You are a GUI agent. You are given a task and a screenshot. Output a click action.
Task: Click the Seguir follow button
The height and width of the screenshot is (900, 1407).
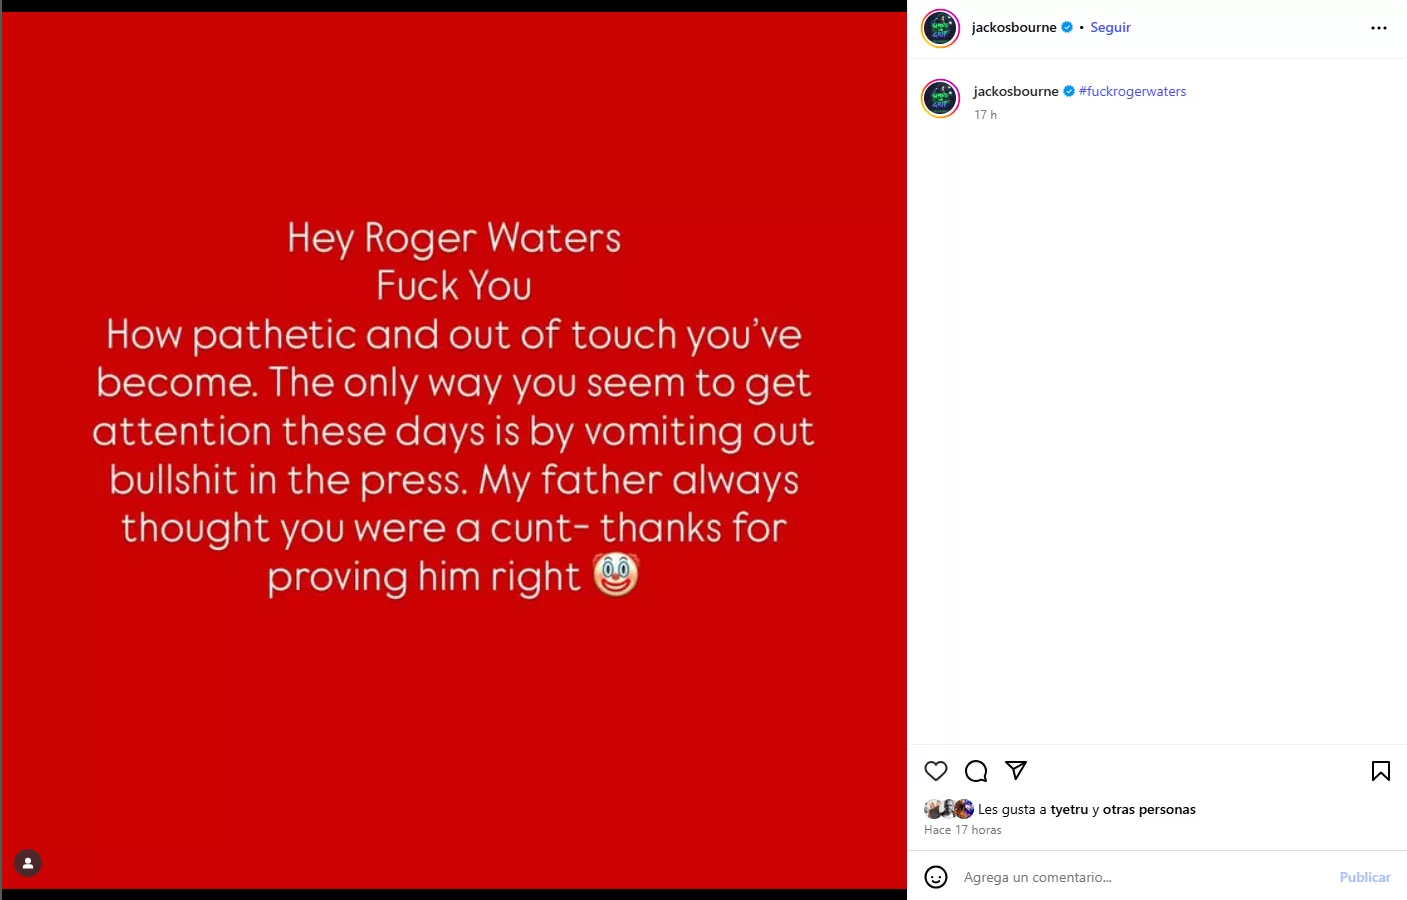tap(1110, 27)
